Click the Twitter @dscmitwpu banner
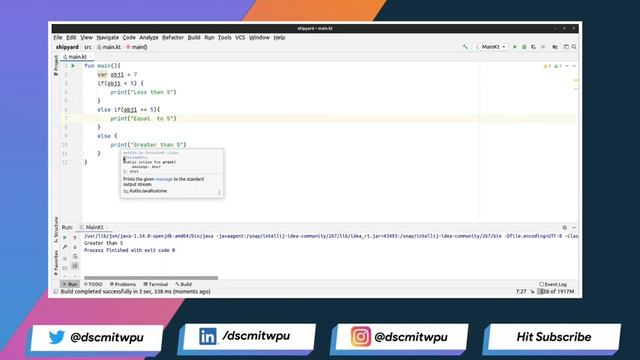The image size is (640, 360). tap(96, 337)
